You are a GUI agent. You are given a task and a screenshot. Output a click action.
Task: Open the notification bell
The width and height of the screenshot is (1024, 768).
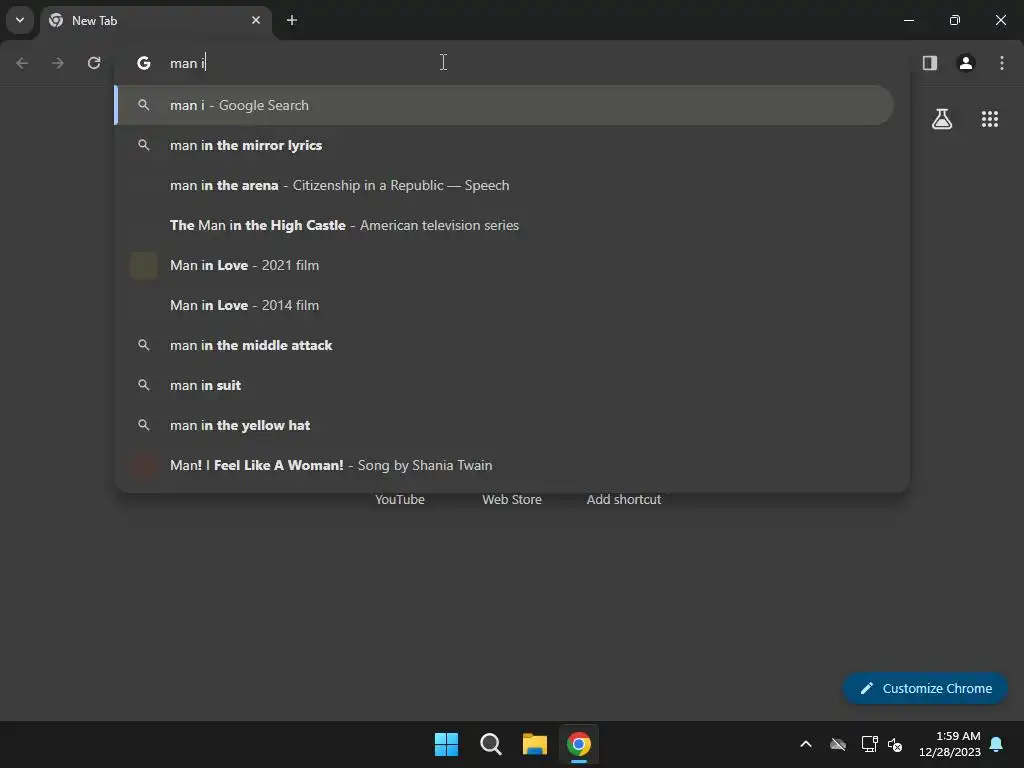pyautogui.click(x=997, y=744)
